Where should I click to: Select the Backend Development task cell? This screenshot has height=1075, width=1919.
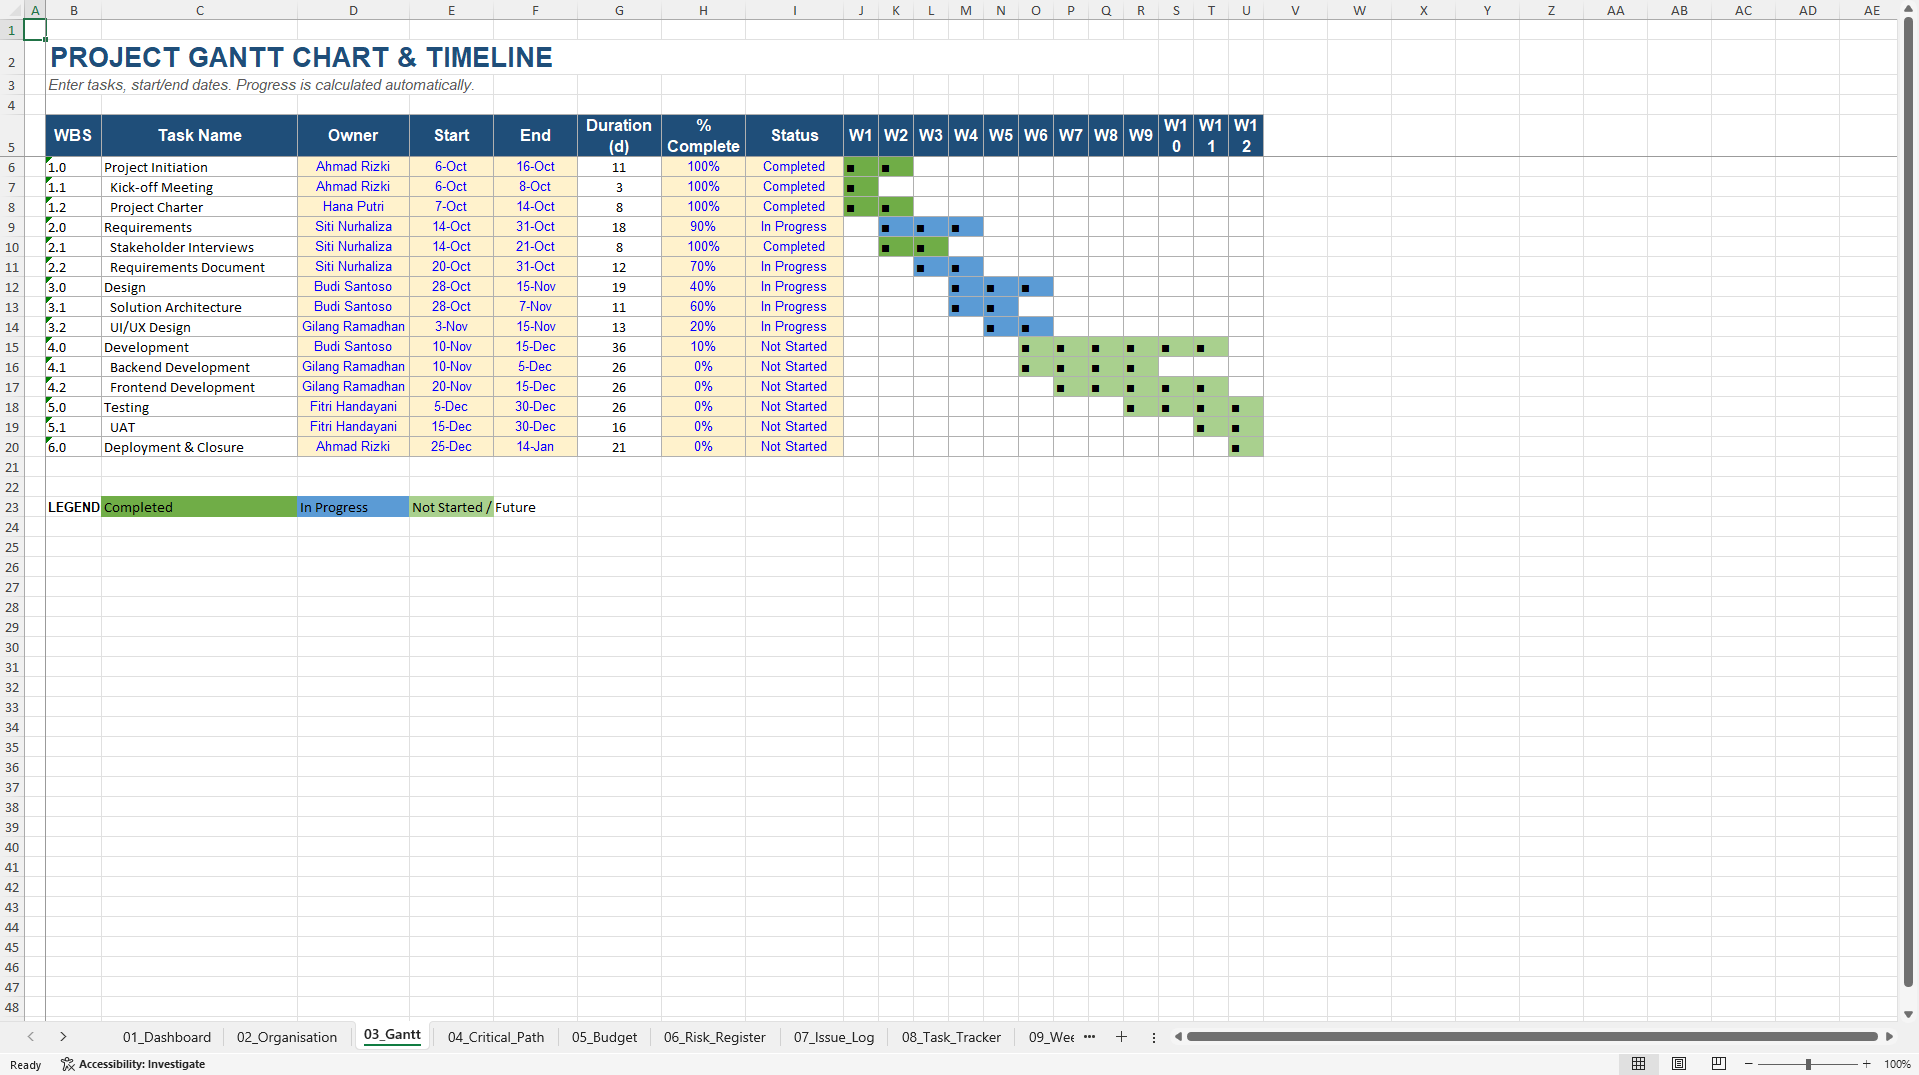tap(199, 367)
